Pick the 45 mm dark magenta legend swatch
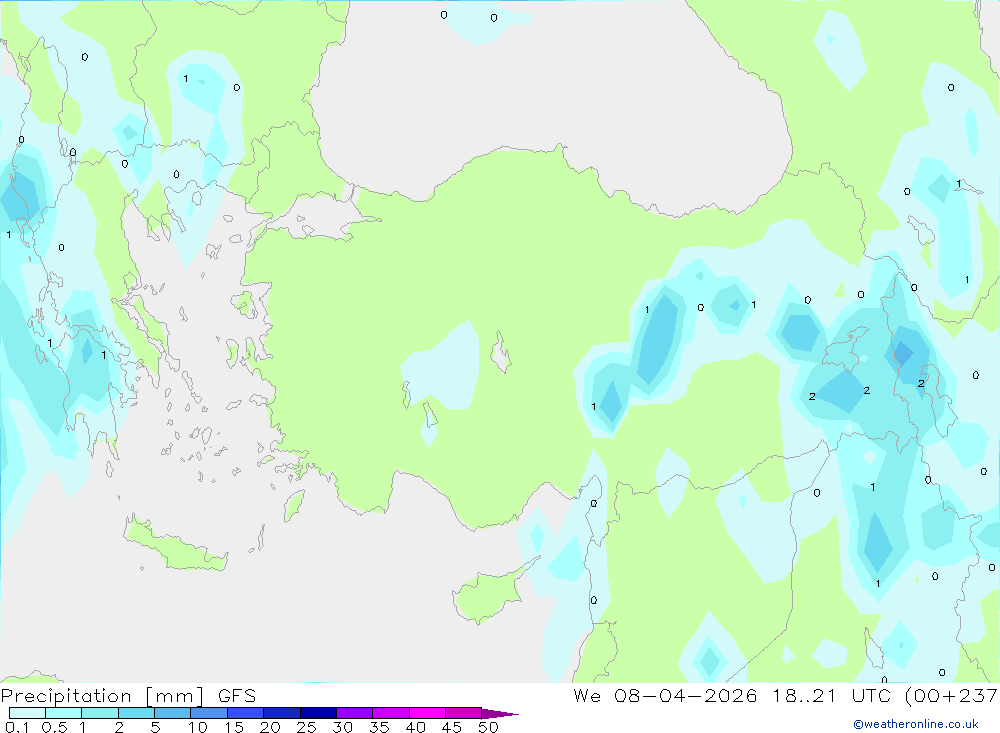 pyautogui.click(x=464, y=713)
